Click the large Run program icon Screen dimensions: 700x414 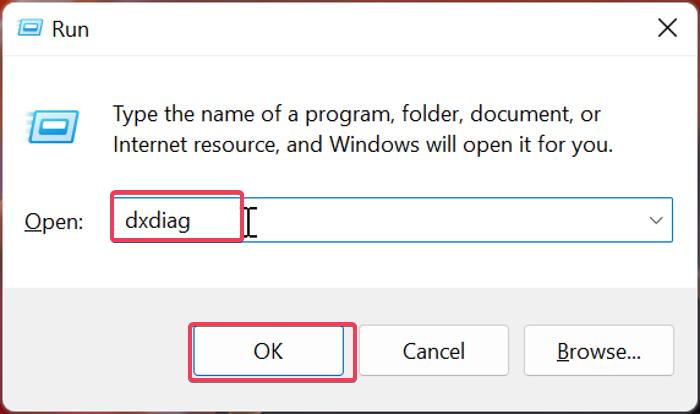tap(50, 125)
